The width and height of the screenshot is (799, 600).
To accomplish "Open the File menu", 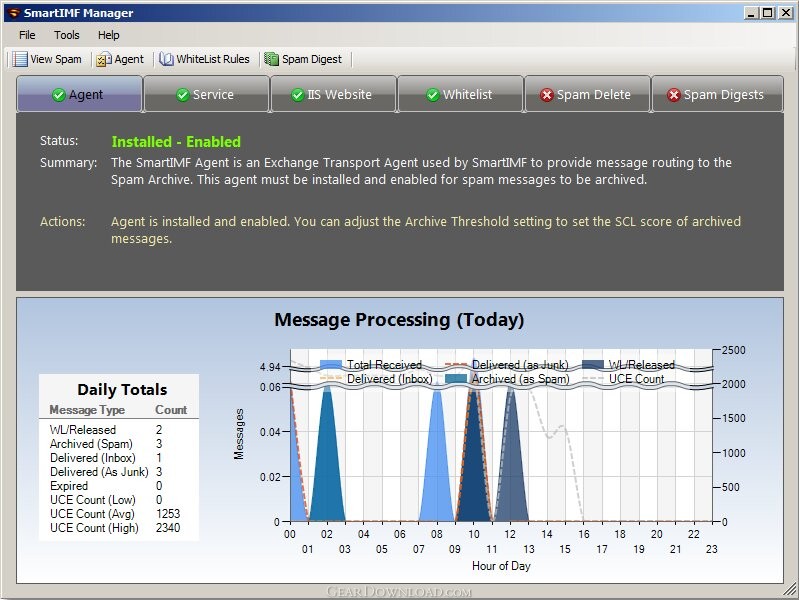I will pyautogui.click(x=27, y=35).
